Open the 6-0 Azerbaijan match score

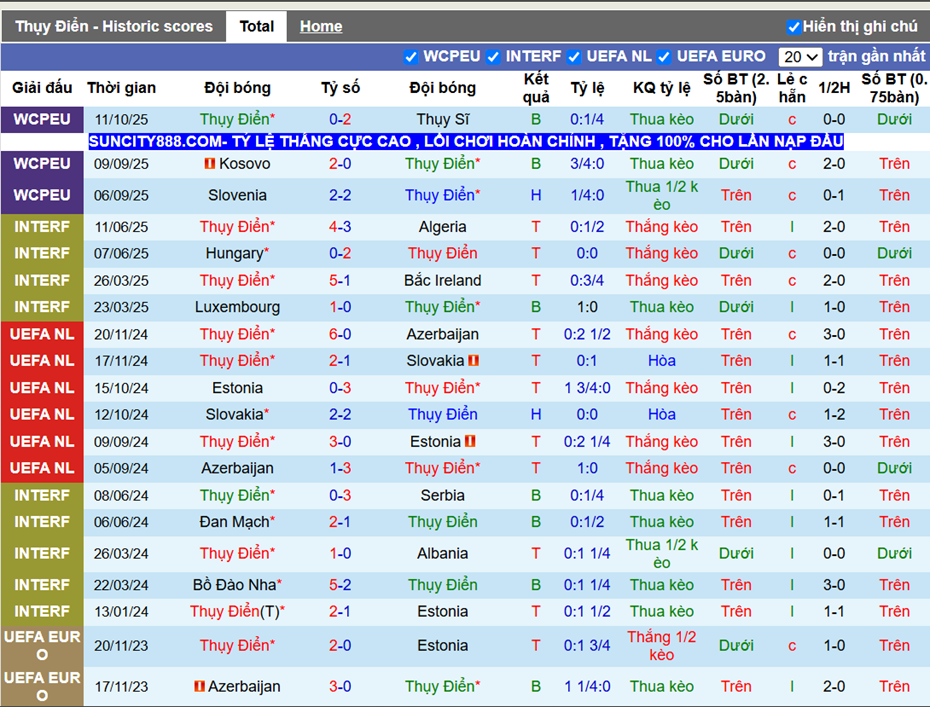[340, 334]
